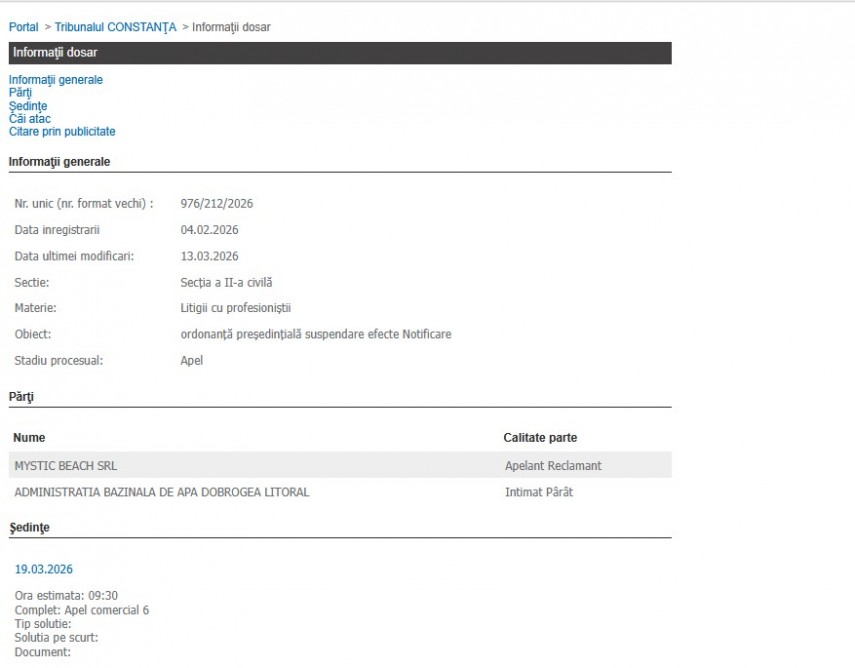The image size is (855, 668).
Task: Click the Calitate parte column header
Action: (540, 438)
